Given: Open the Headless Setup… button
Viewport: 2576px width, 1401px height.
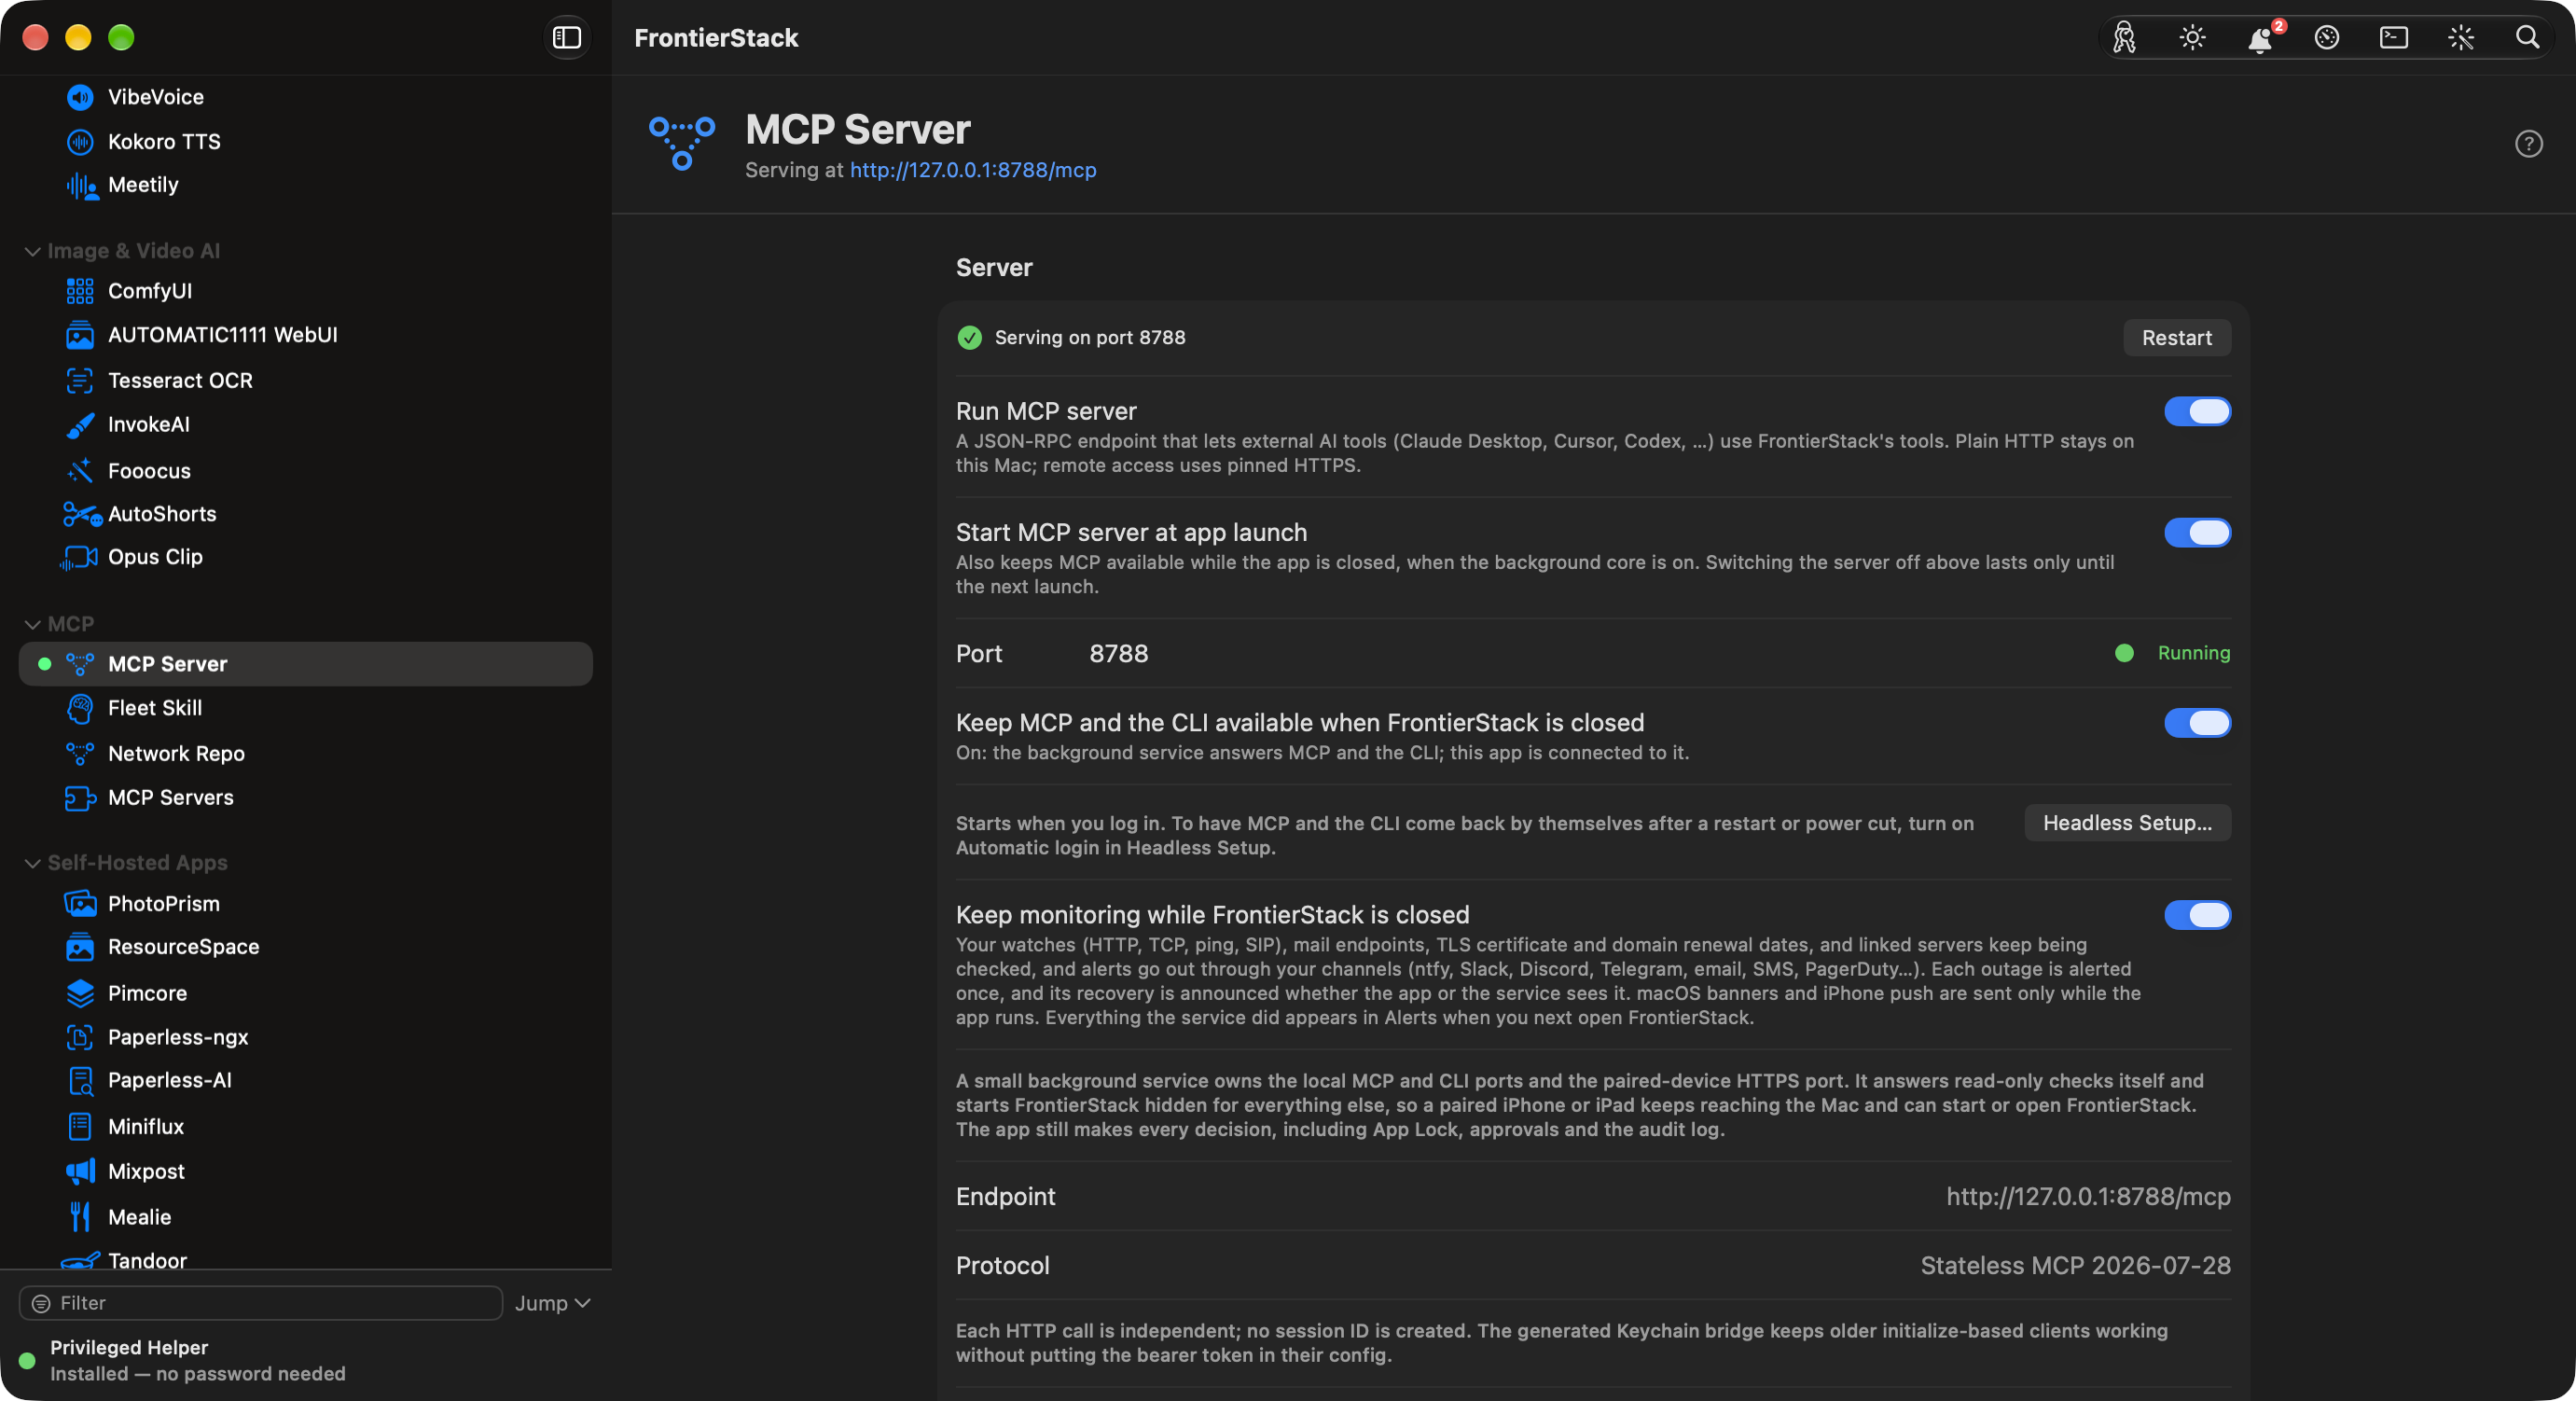Looking at the screenshot, I should click(x=2127, y=823).
